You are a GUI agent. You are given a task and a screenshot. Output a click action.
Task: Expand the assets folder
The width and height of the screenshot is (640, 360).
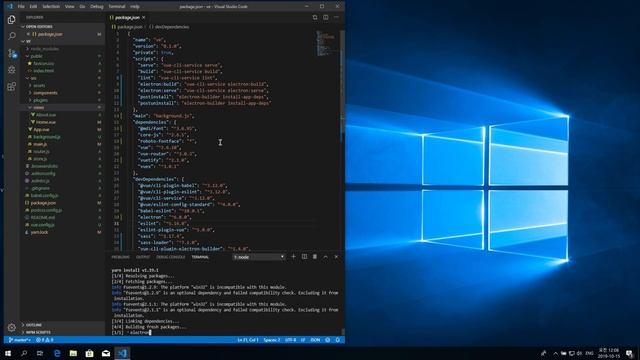point(39,85)
